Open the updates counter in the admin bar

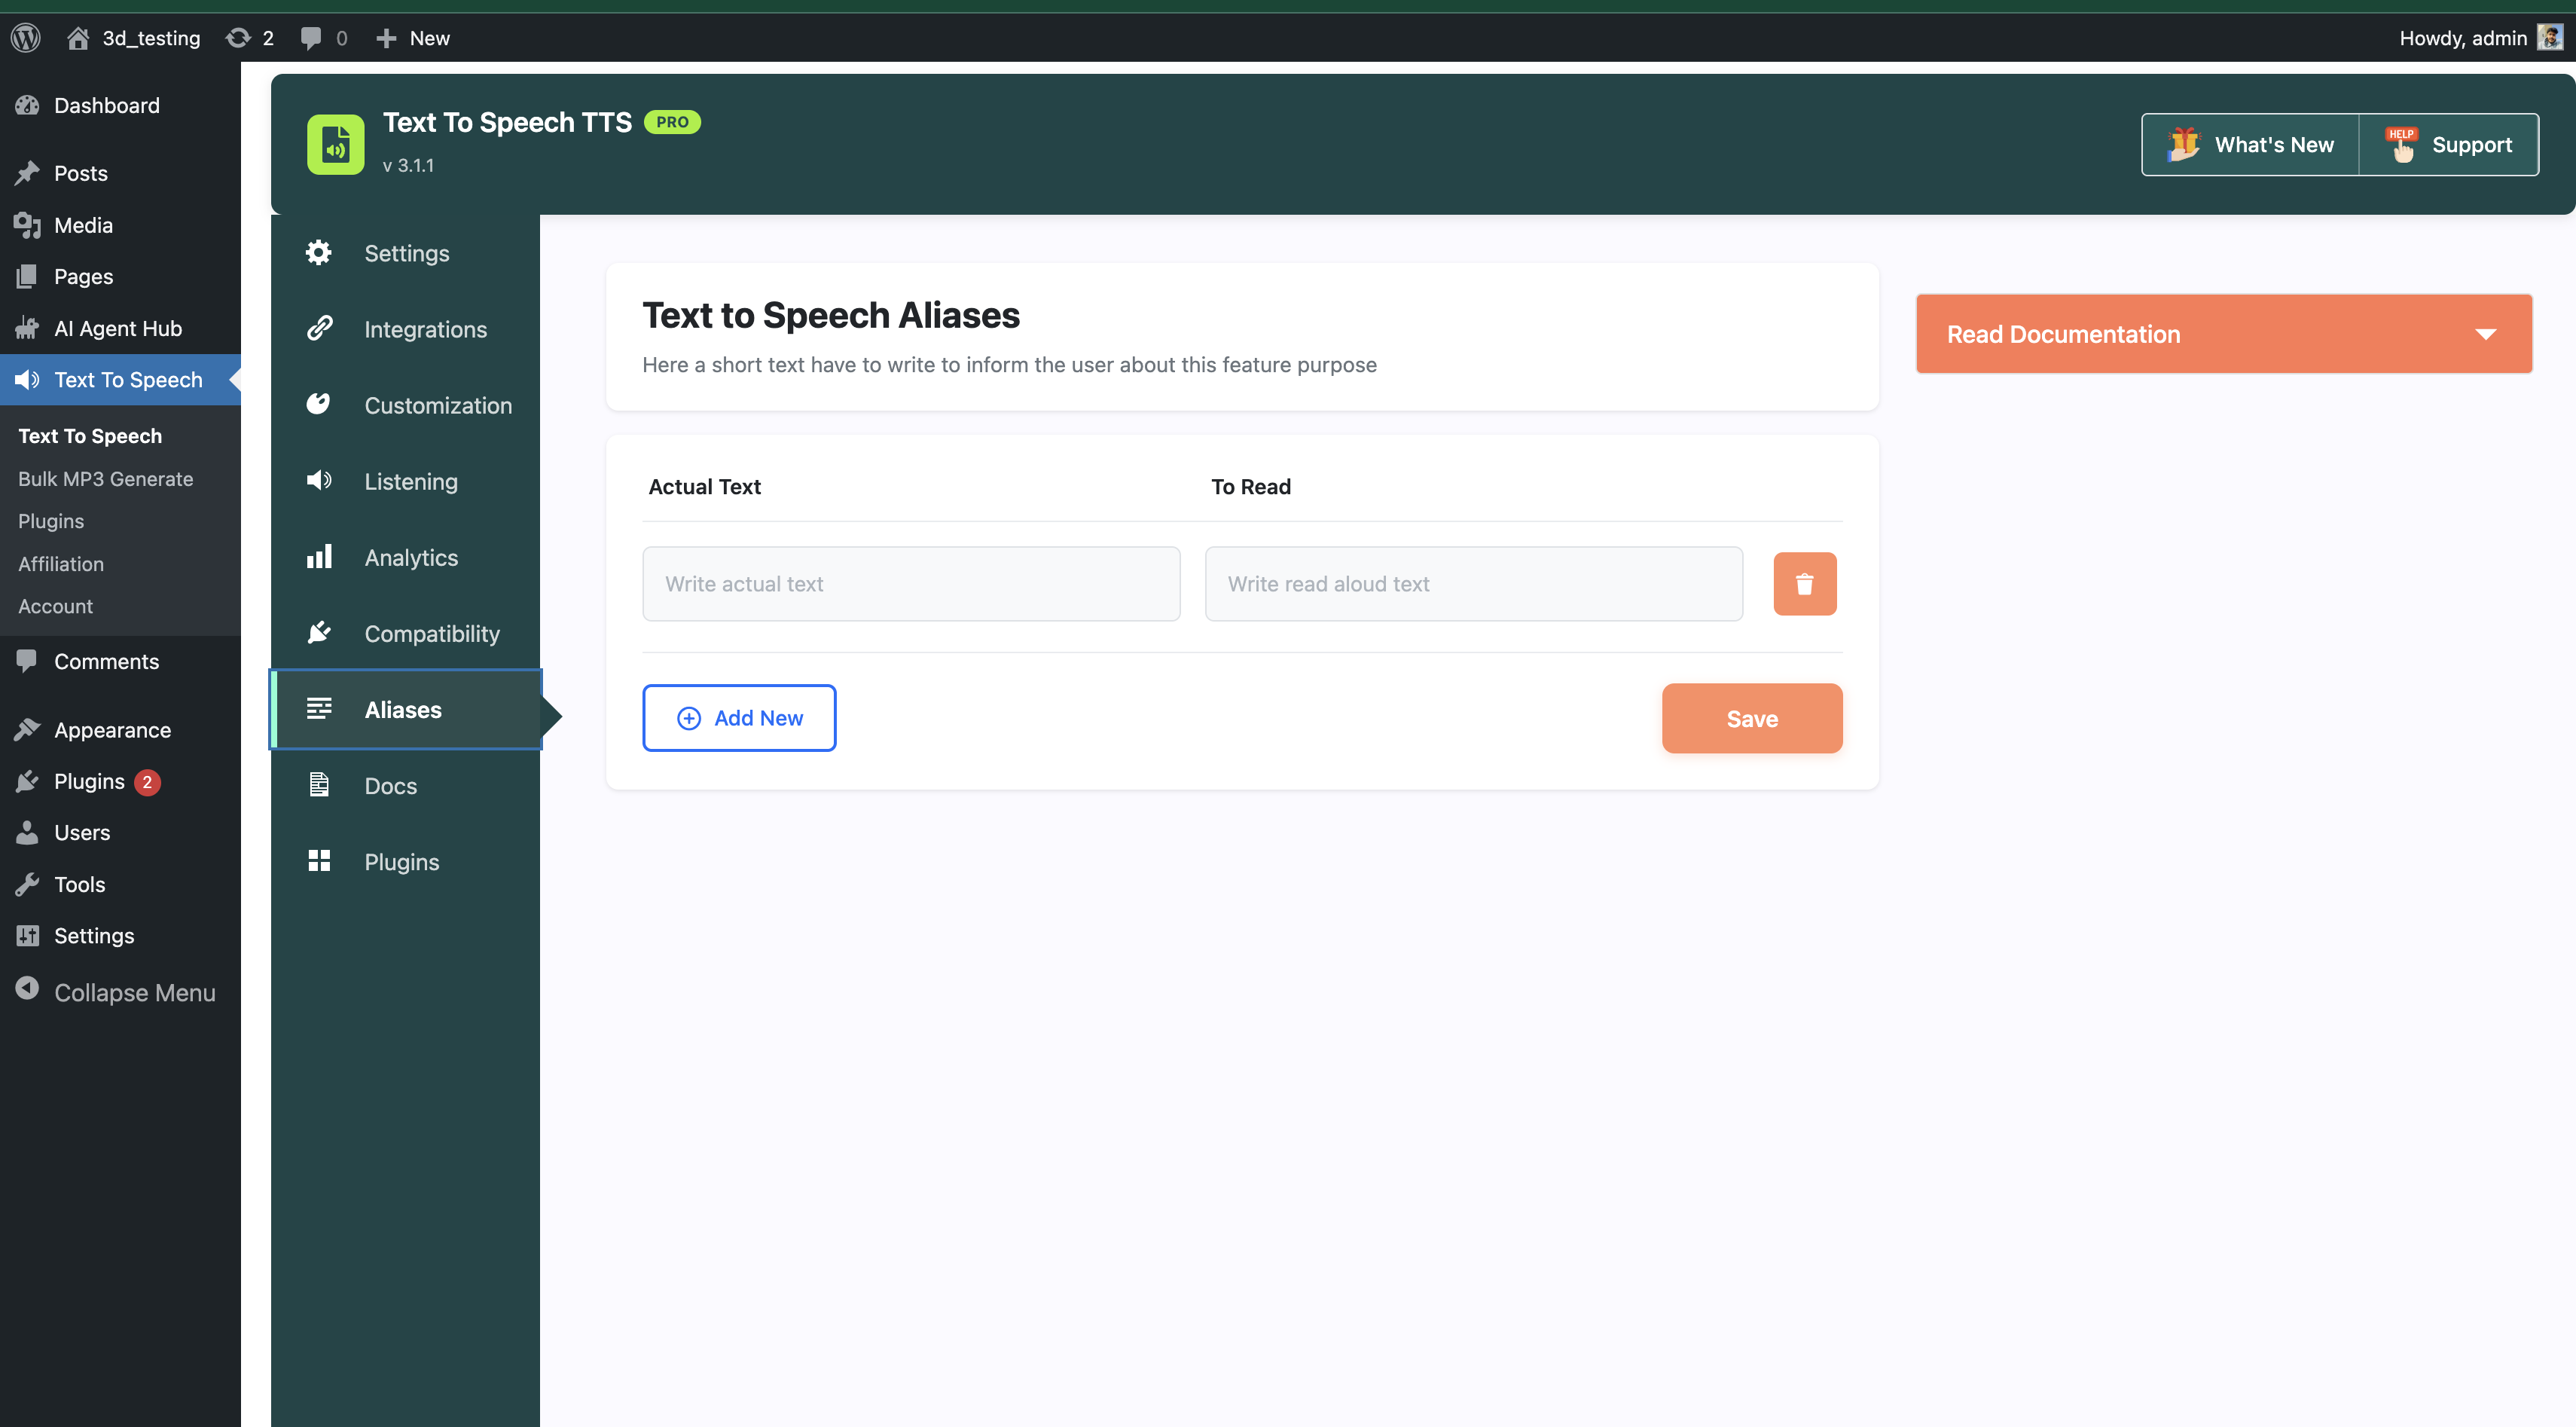click(250, 37)
